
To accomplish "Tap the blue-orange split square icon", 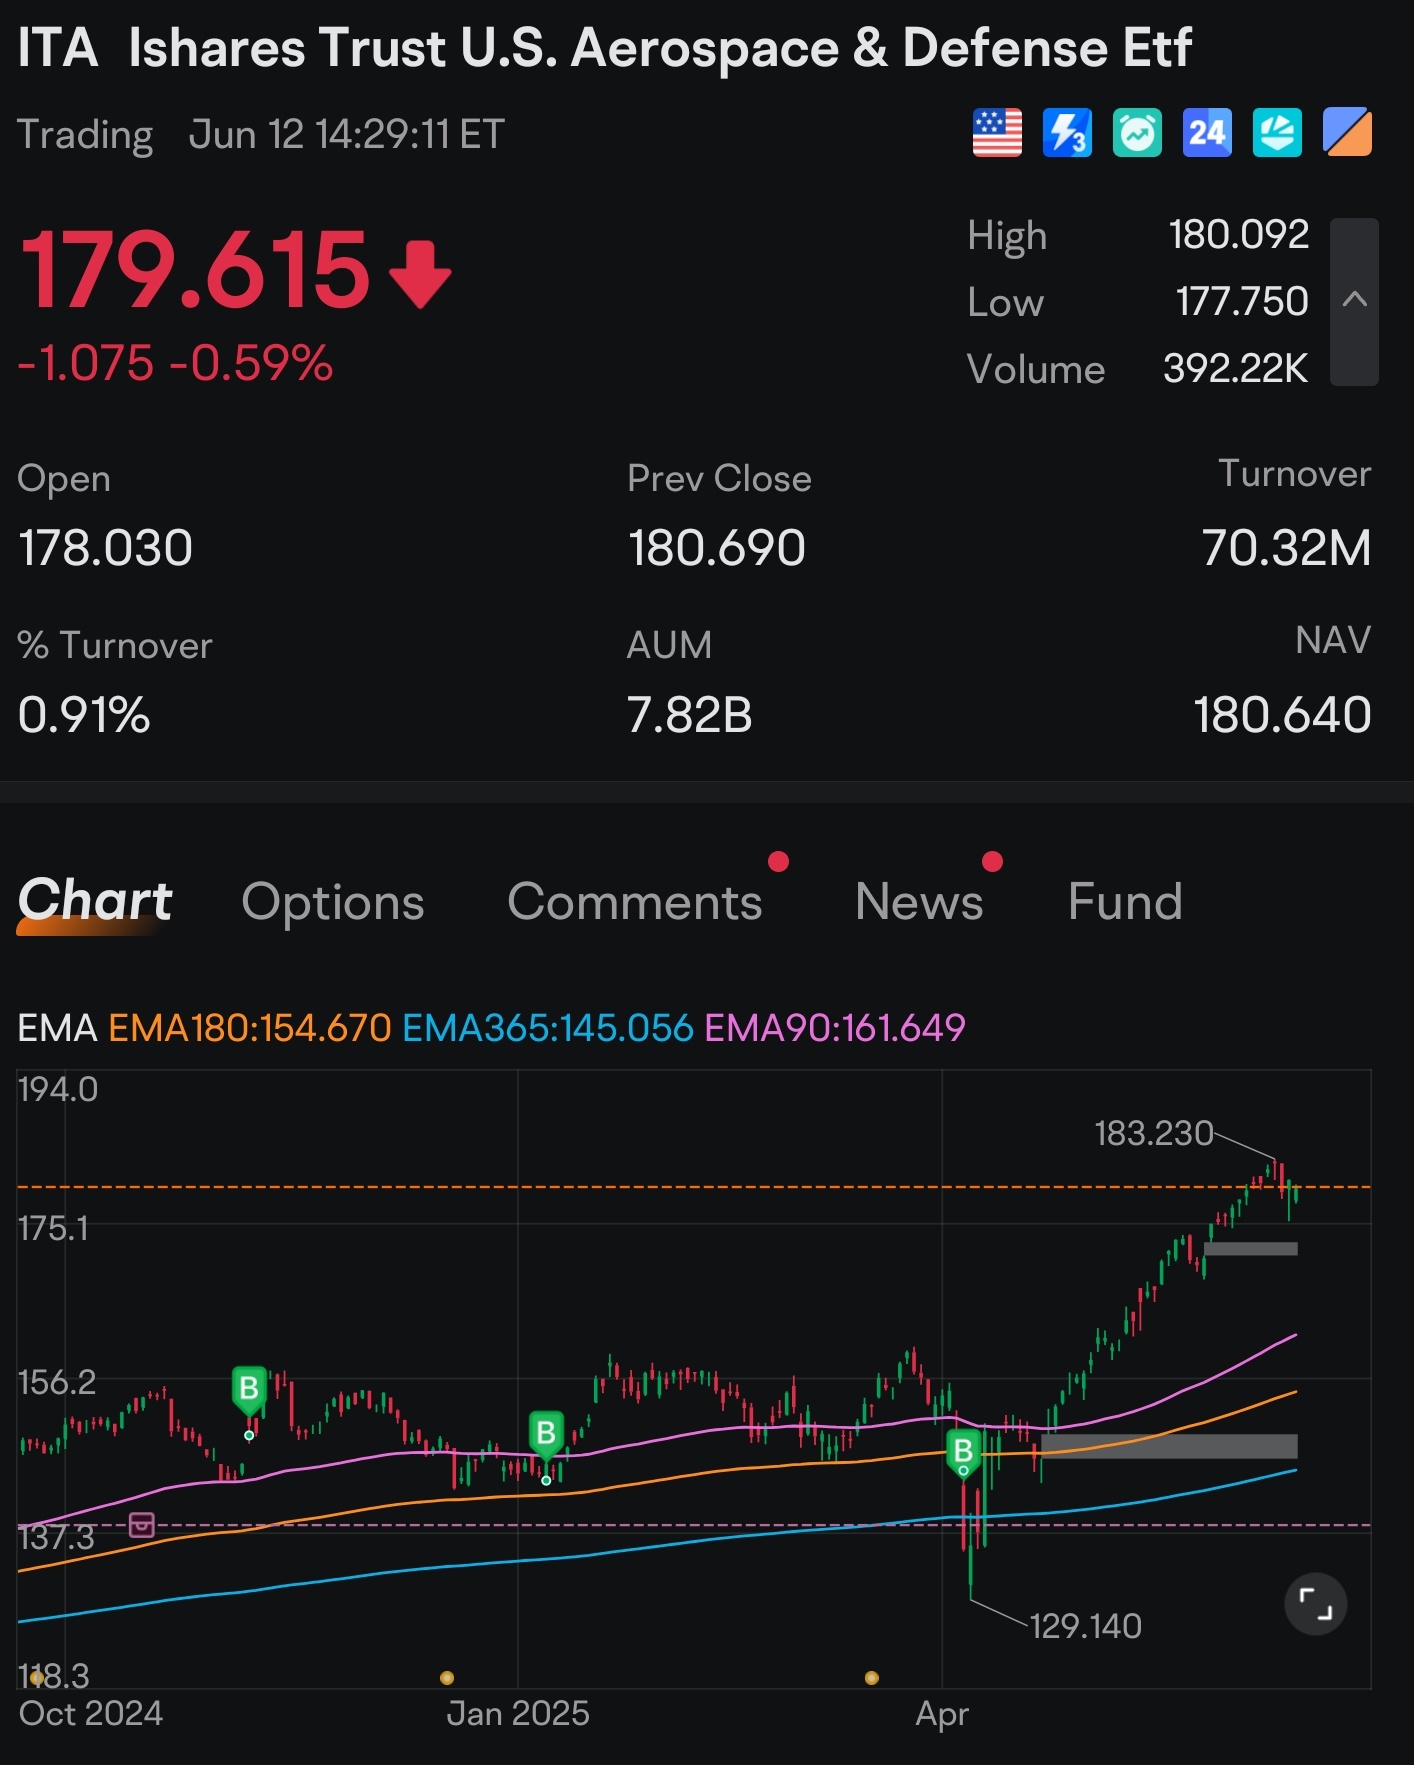I will point(1347,133).
